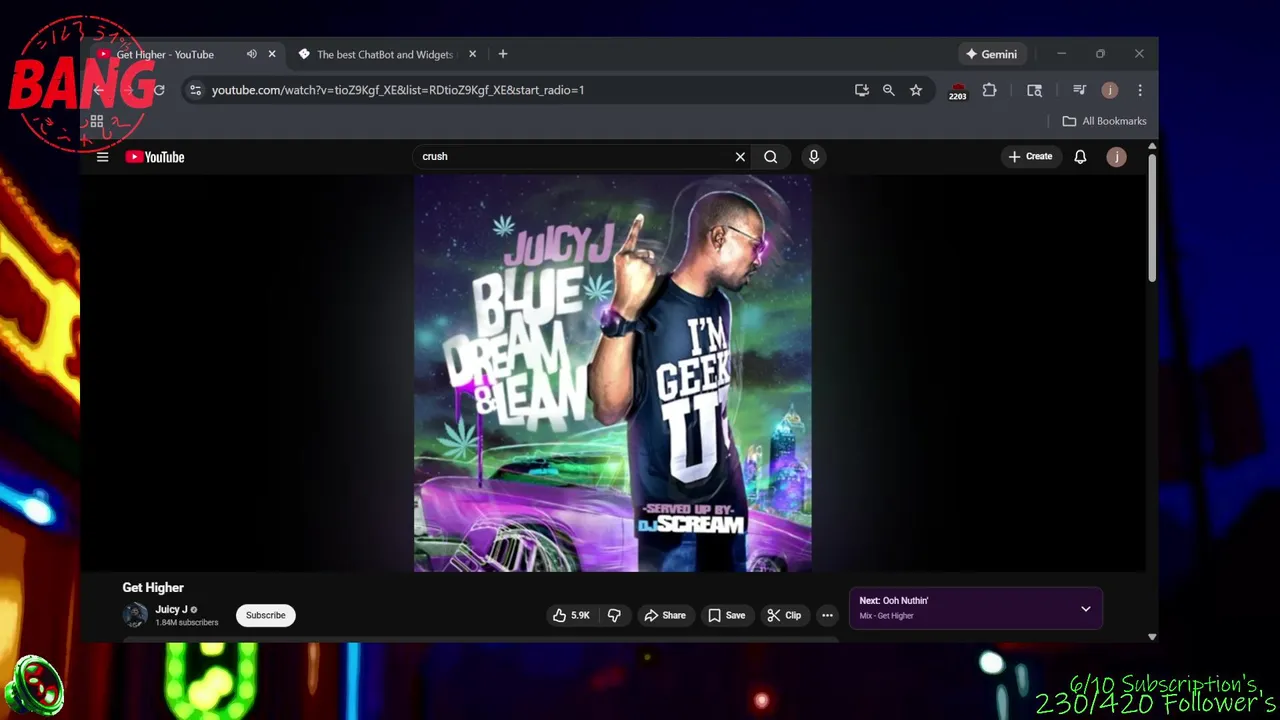Clear the crush search text
The image size is (1280, 720).
[740, 157]
